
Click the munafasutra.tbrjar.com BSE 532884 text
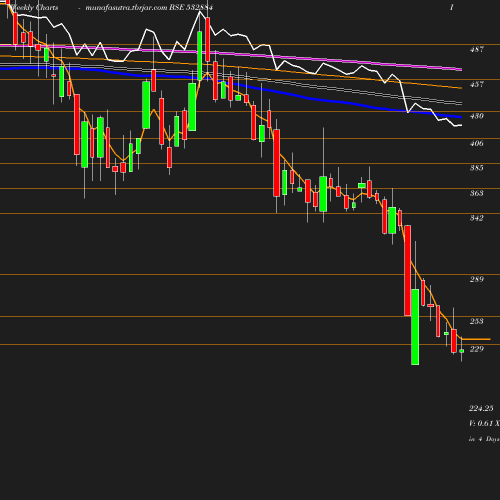tap(149, 7)
